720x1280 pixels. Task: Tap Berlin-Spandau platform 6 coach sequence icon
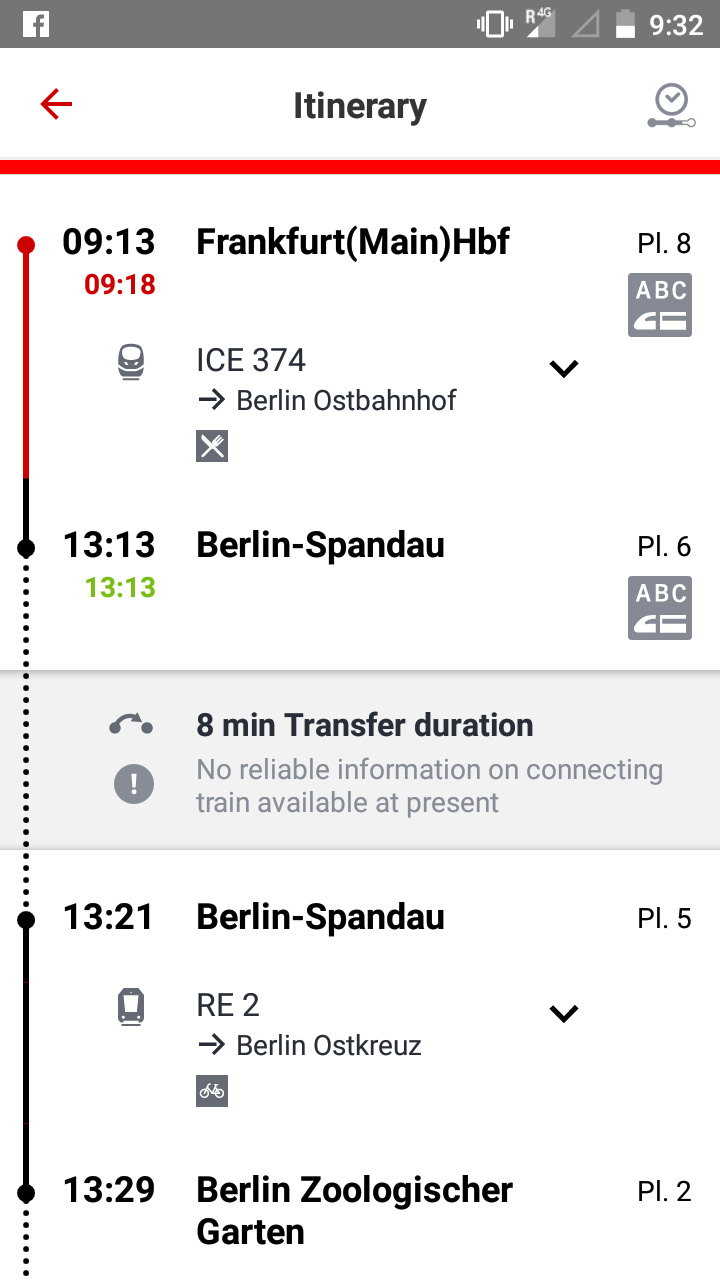660,608
